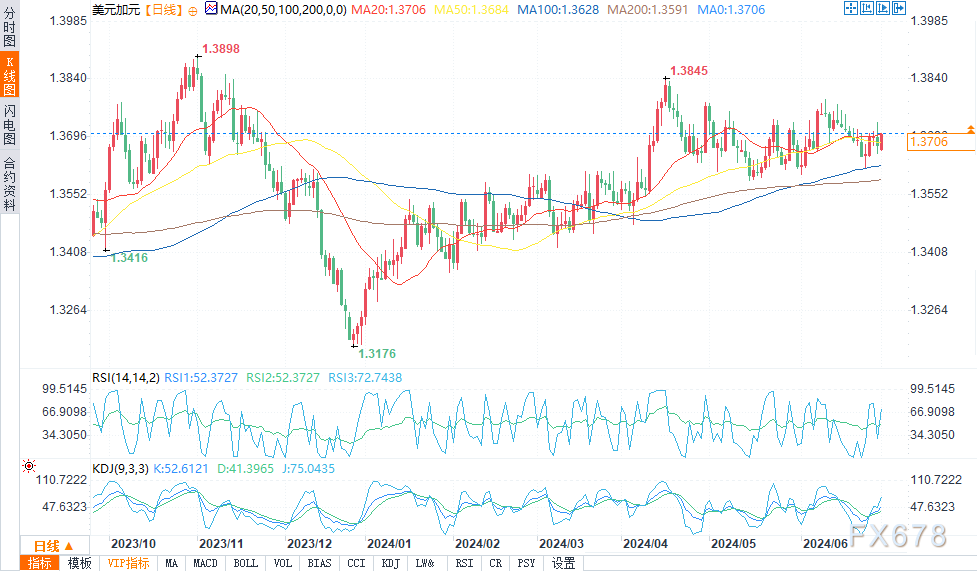Click the J:75.0435 value

pos(308,469)
